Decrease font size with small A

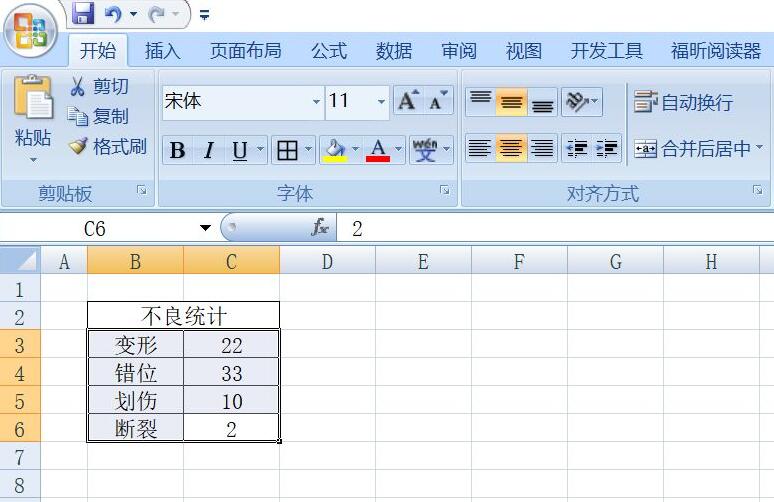click(437, 100)
